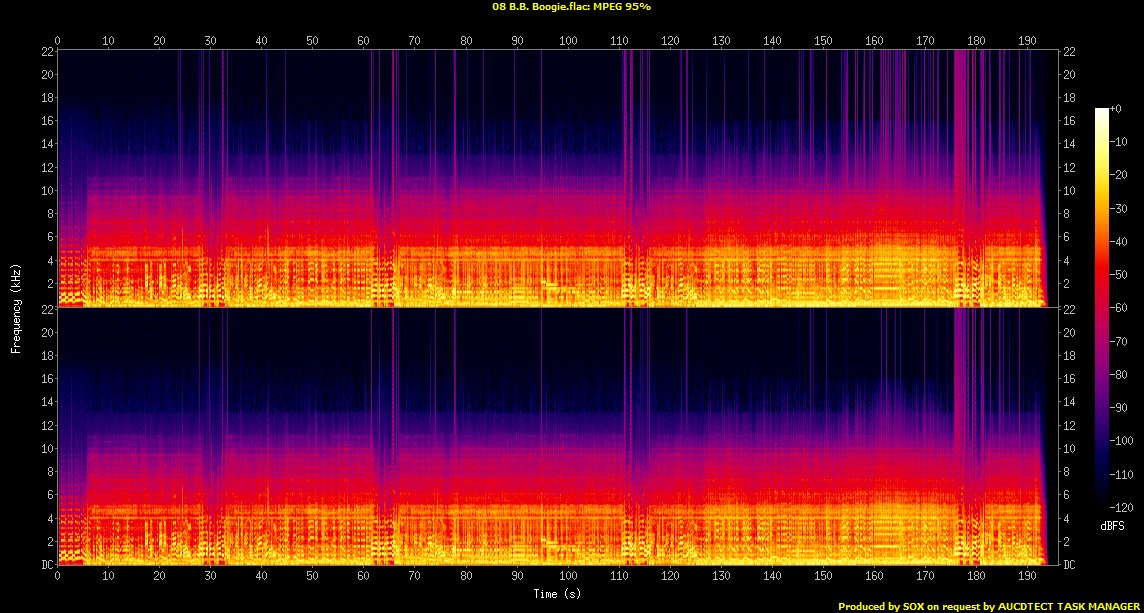Click the 100 second mark on the bottom time axis
This screenshot has width=1144, height=613.
pos(568,577)
